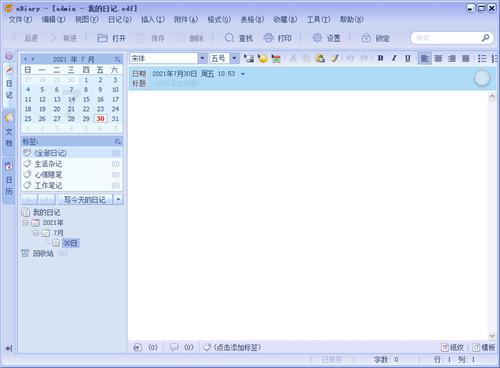This screenshot has width=500, height=368.
Task: Select July 1 in the calendar
Action: (x=86, y=80)
